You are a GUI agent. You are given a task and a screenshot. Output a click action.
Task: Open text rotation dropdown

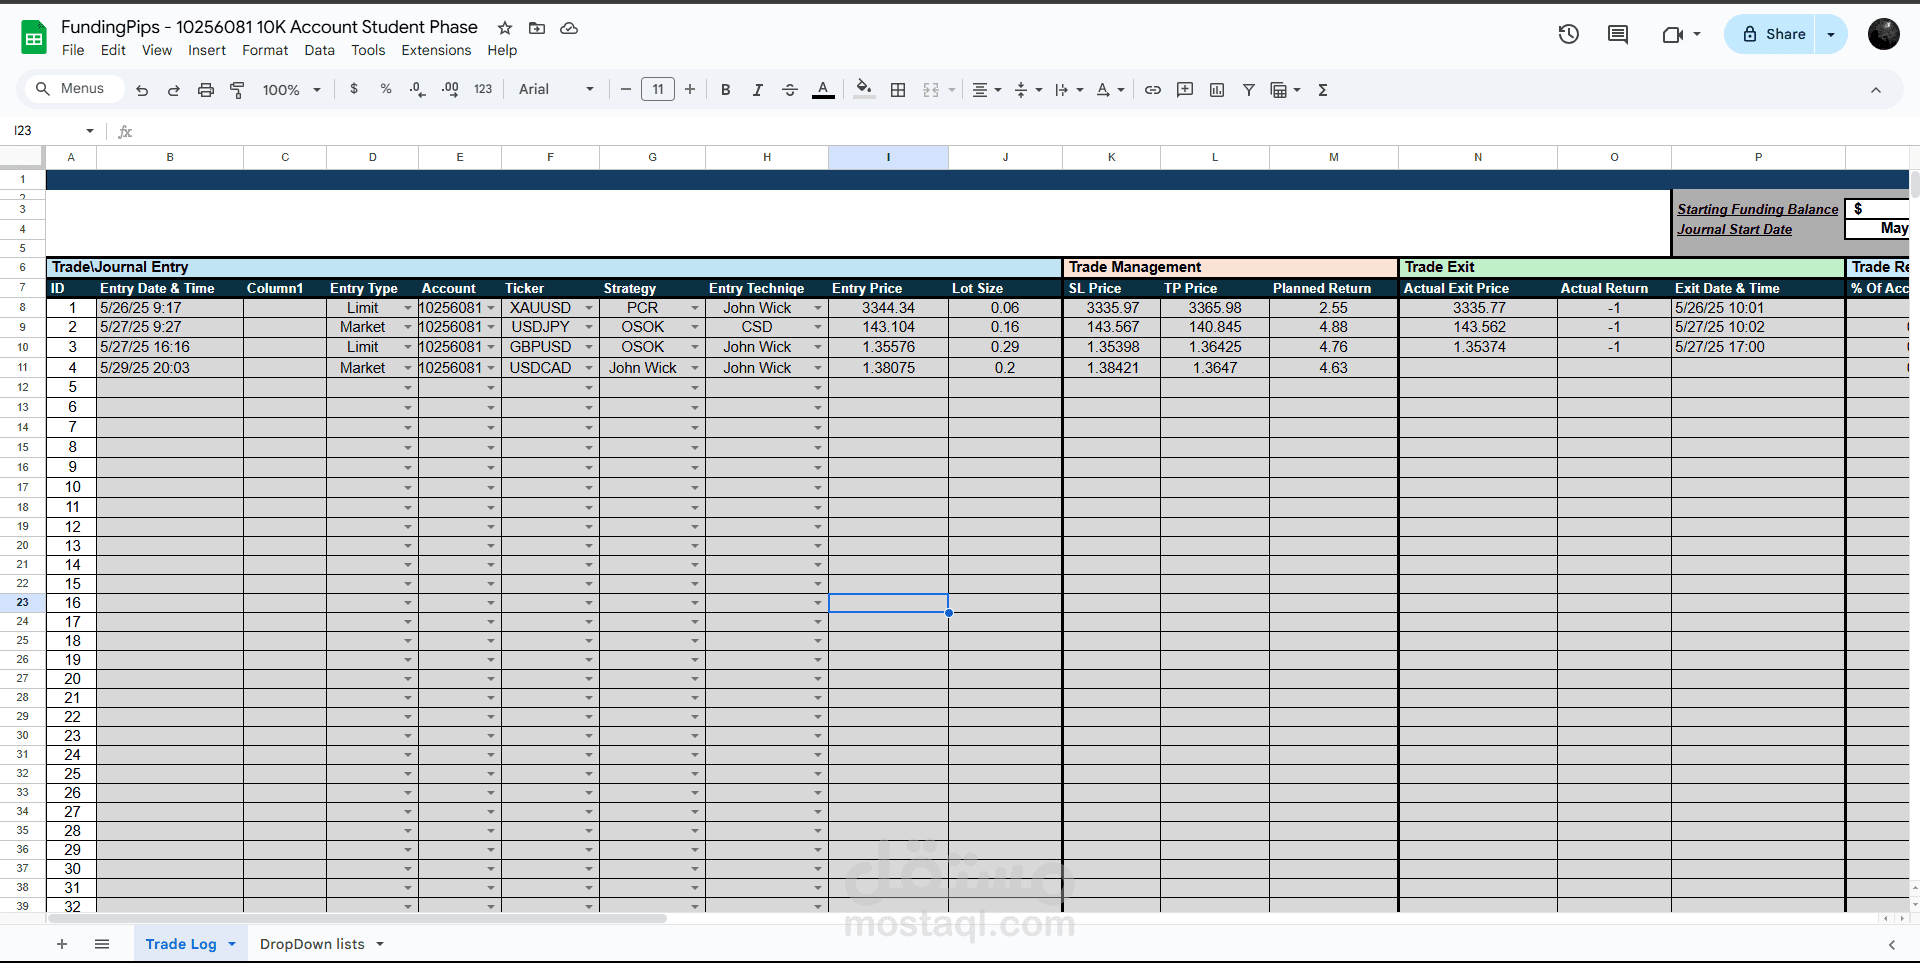click(x=1110, y=90)
